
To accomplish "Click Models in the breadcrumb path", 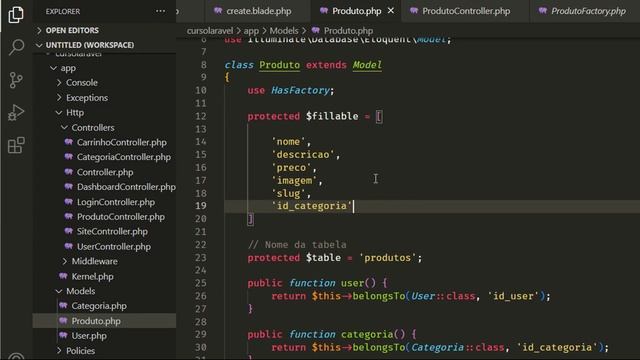I will pyautogui.click(x=284, y=31).
